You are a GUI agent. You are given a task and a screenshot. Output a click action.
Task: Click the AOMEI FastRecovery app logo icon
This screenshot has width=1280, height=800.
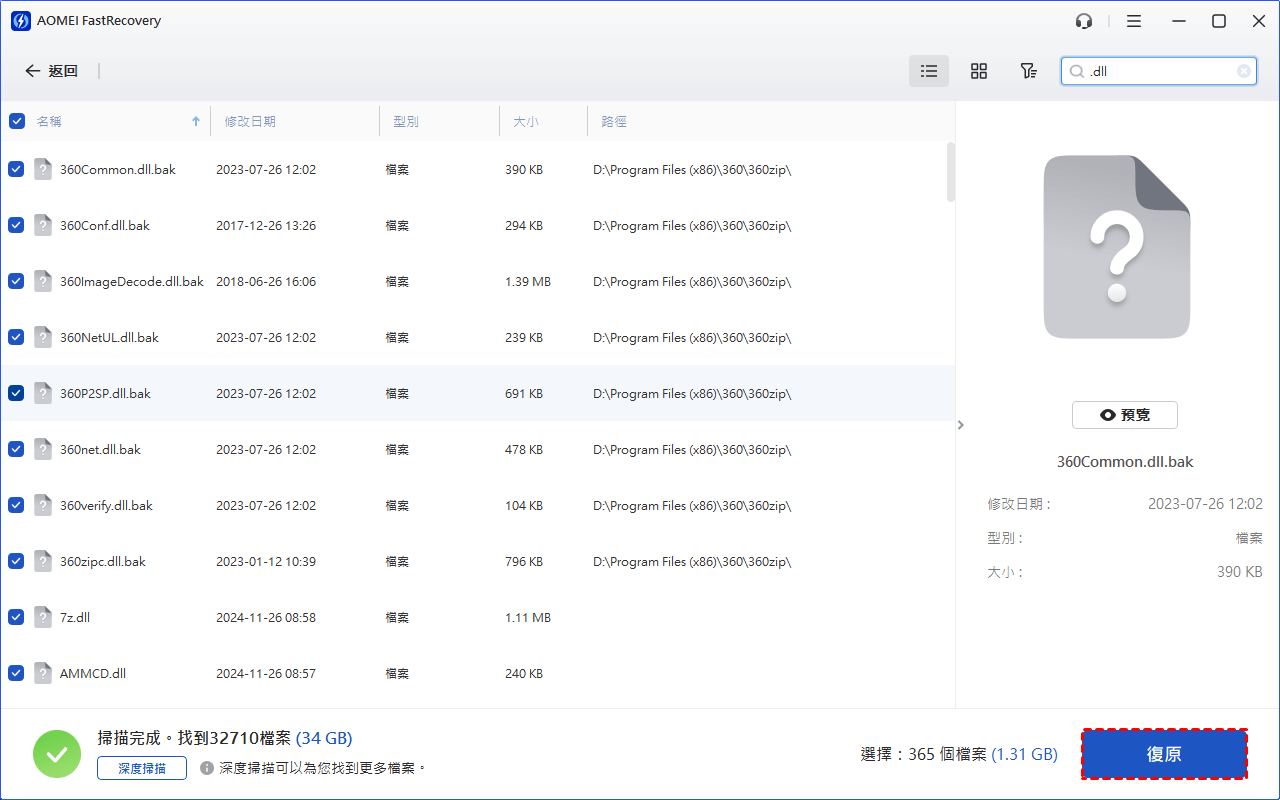point(20,21)
